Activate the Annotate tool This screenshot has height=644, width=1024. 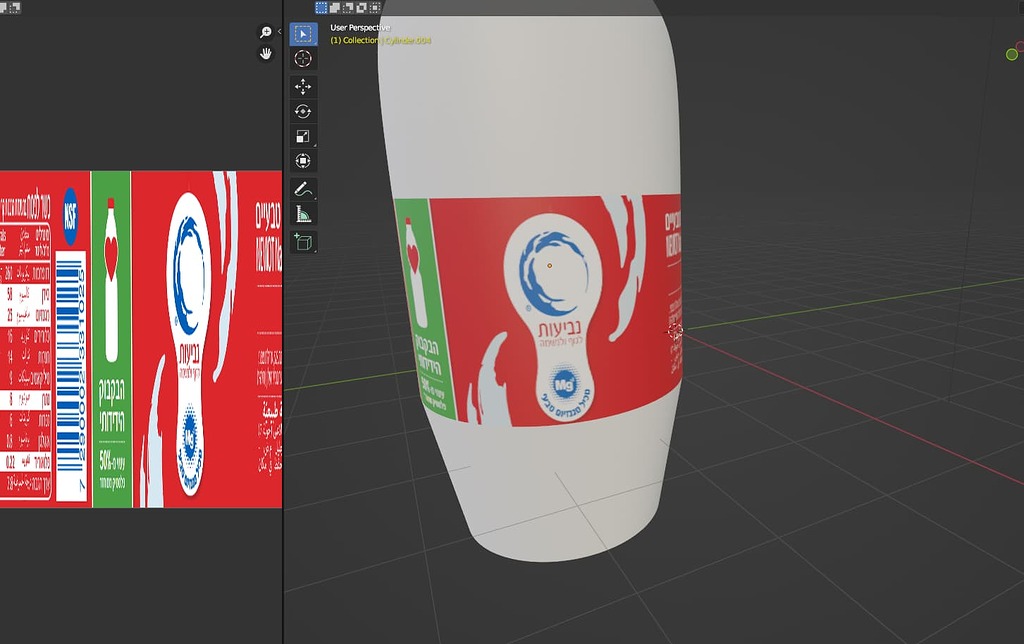302,187
